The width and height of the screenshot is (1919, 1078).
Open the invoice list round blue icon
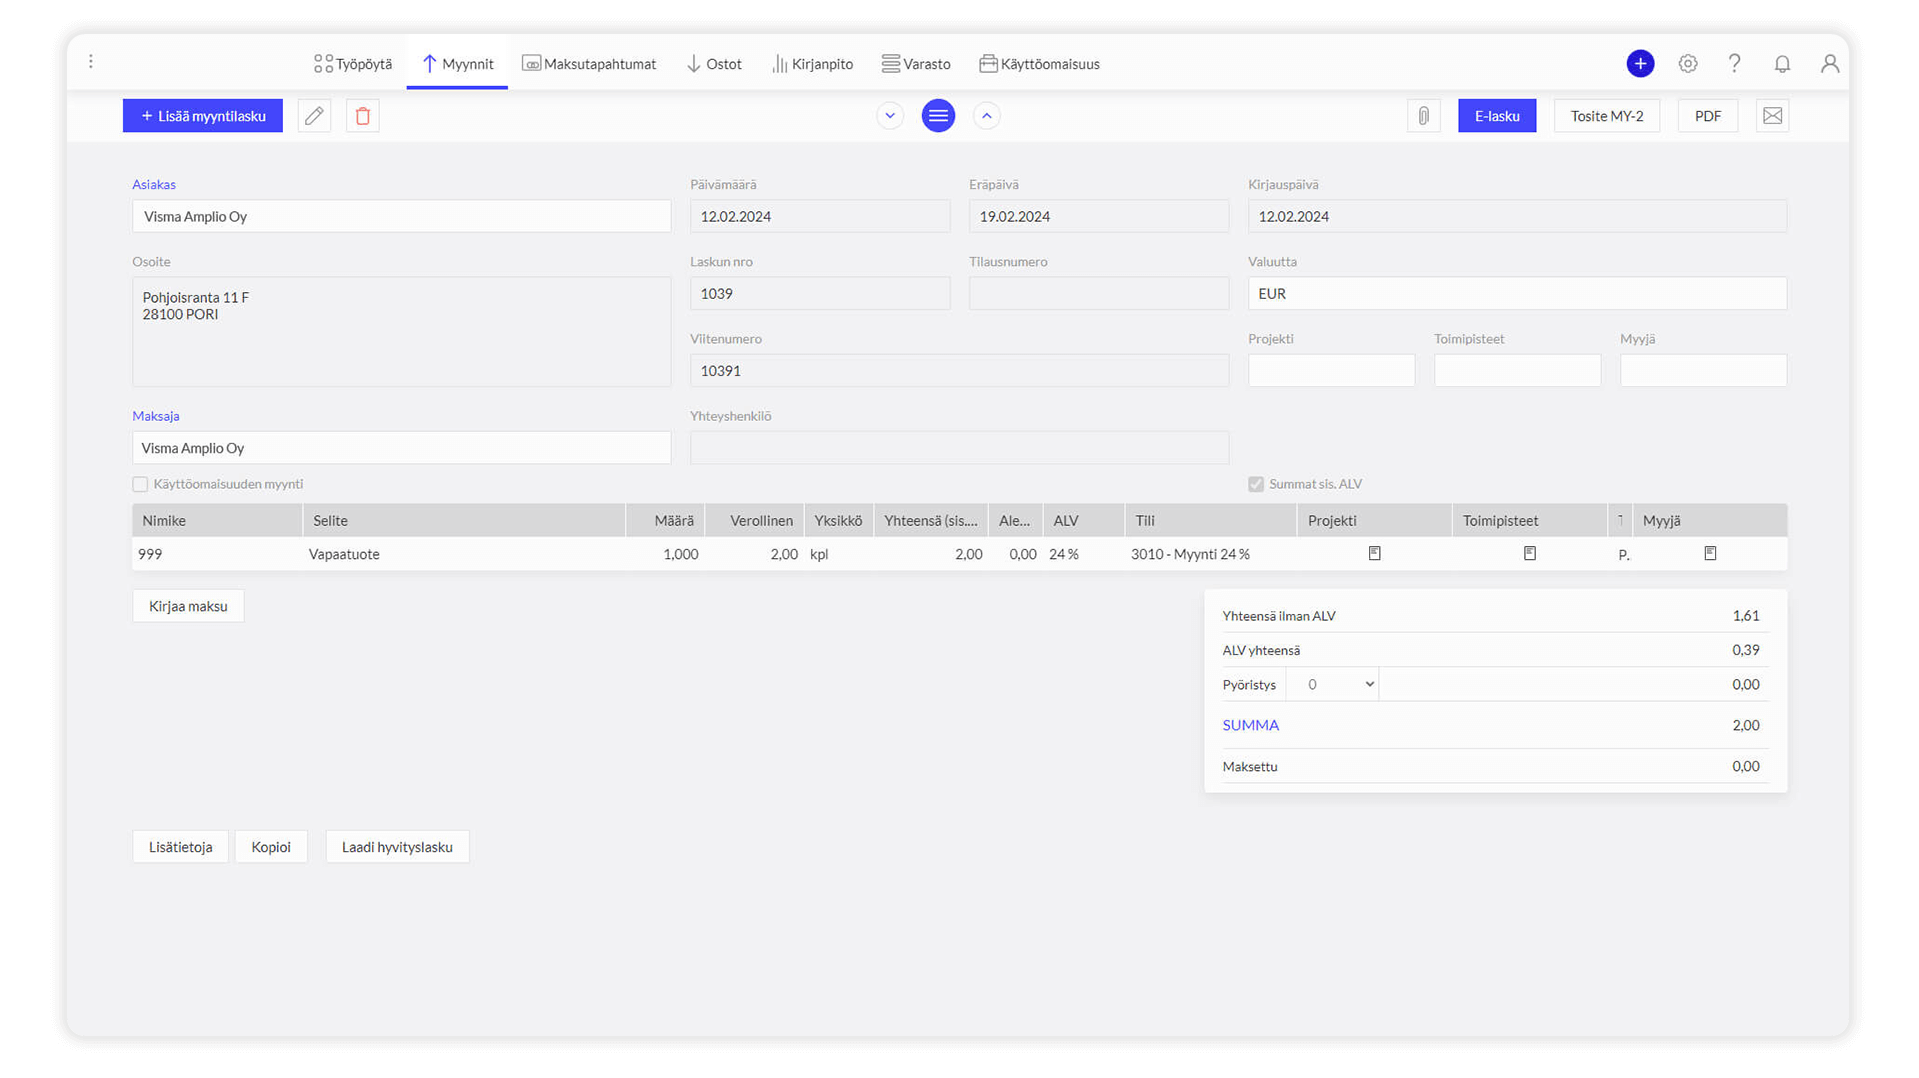(x=938, y=116)
